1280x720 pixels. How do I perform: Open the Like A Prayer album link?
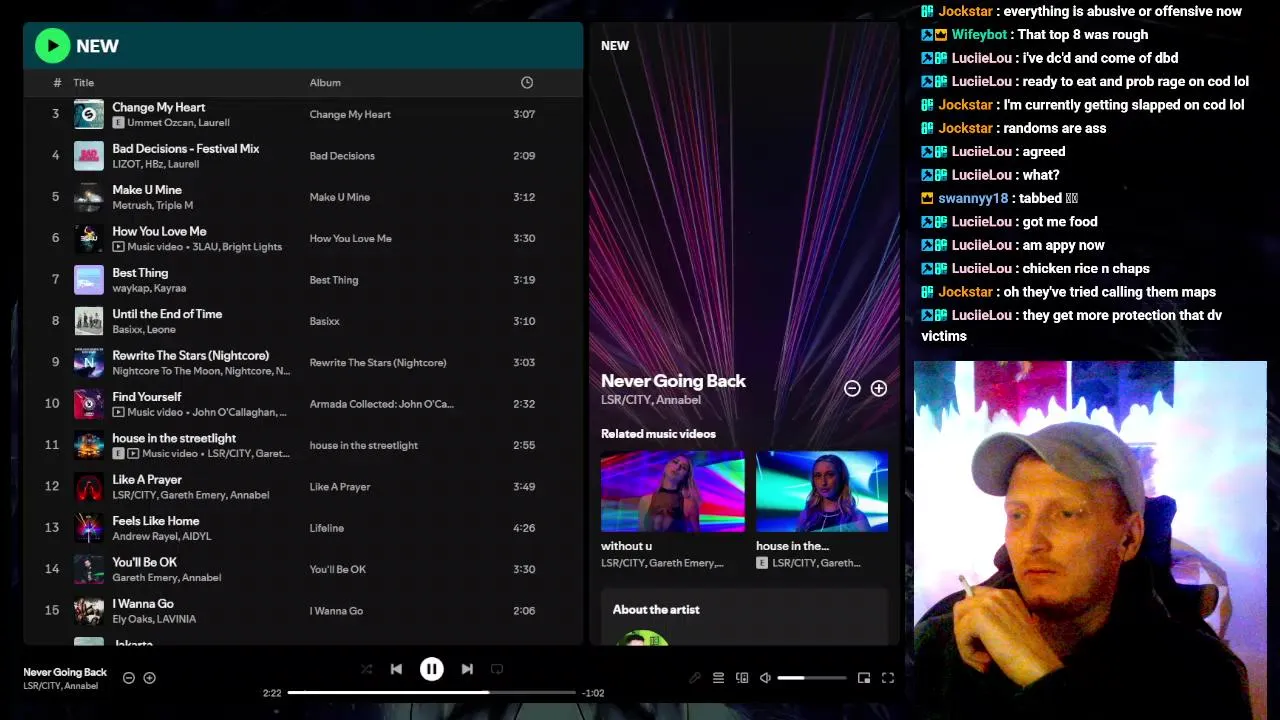(x=340, y=487)
